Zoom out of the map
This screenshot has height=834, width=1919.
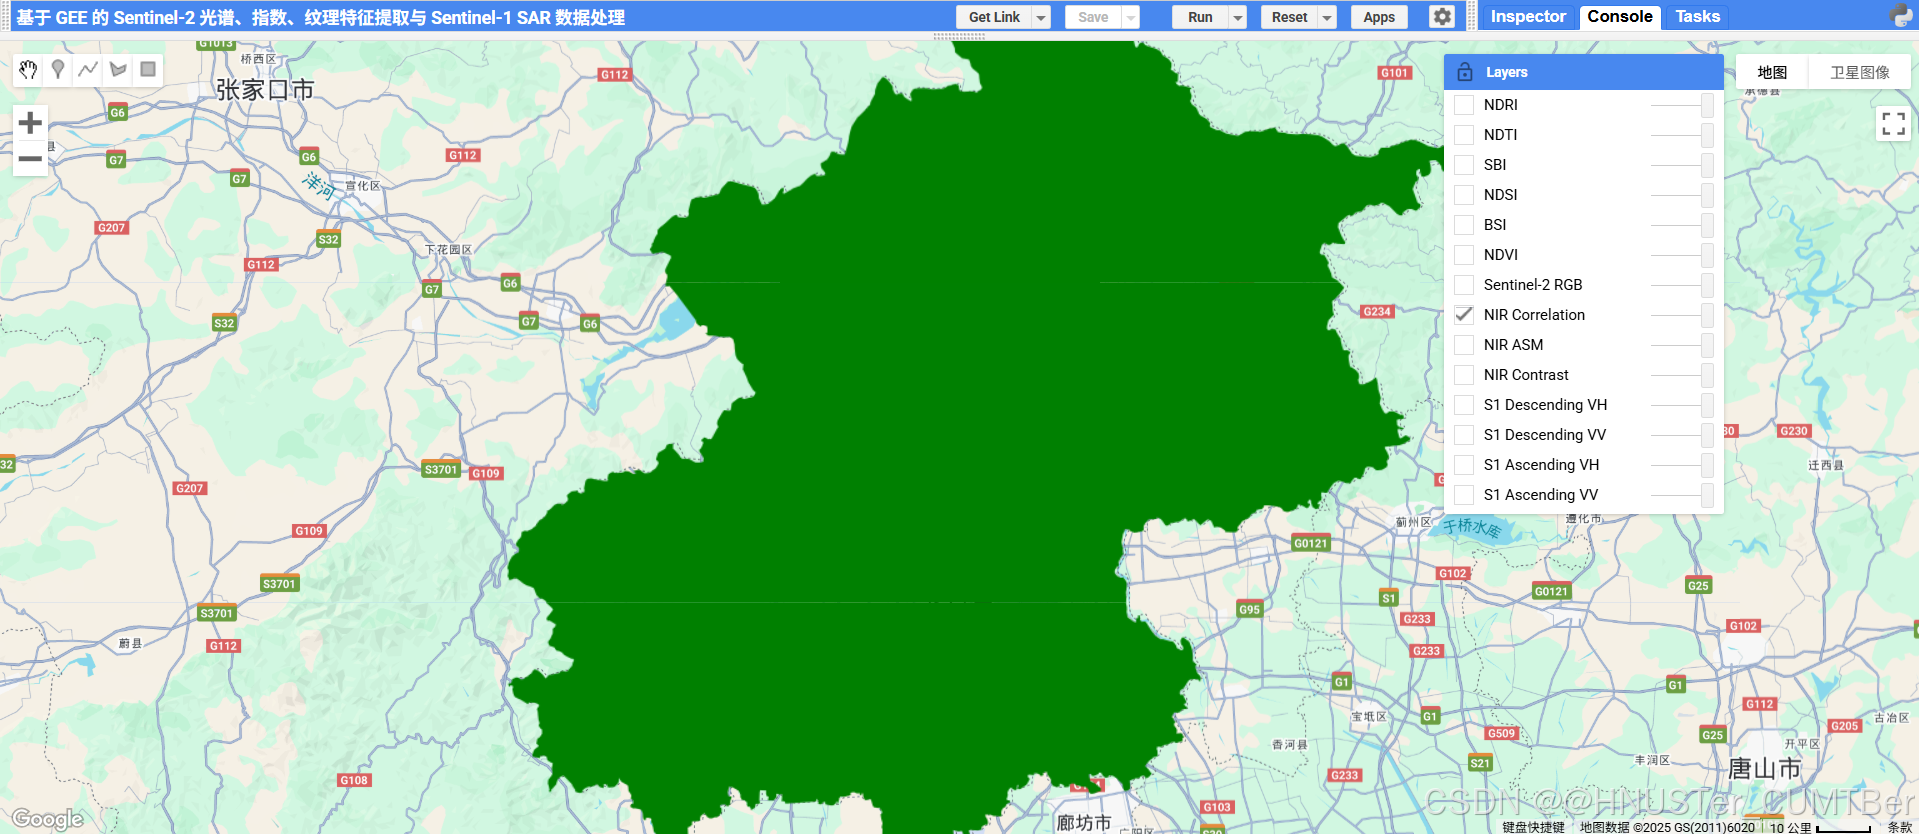point(30,159)
